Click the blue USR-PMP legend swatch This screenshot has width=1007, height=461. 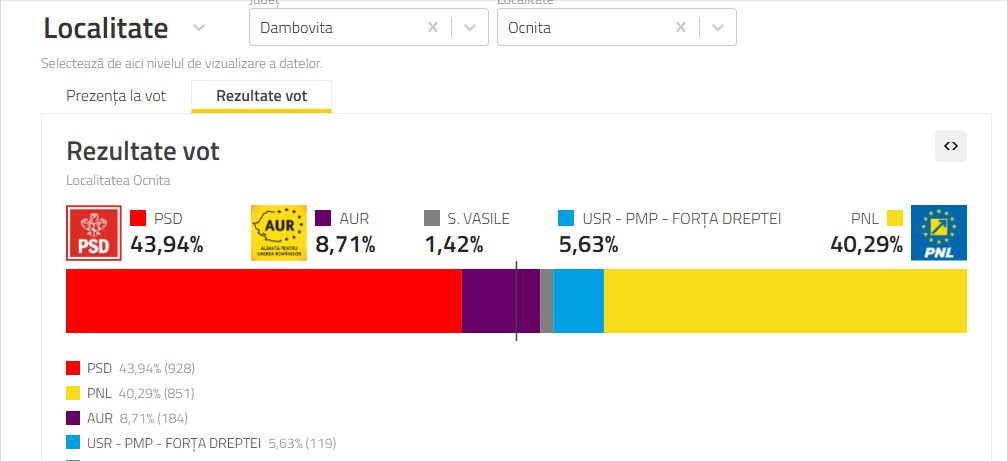pos(566,218)
